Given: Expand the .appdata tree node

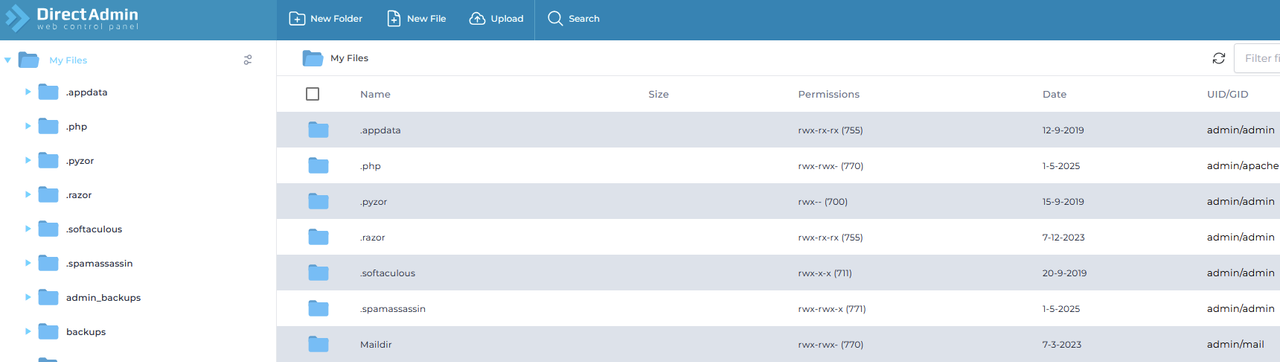Looking at the screenshot, I should pos(28,92).
